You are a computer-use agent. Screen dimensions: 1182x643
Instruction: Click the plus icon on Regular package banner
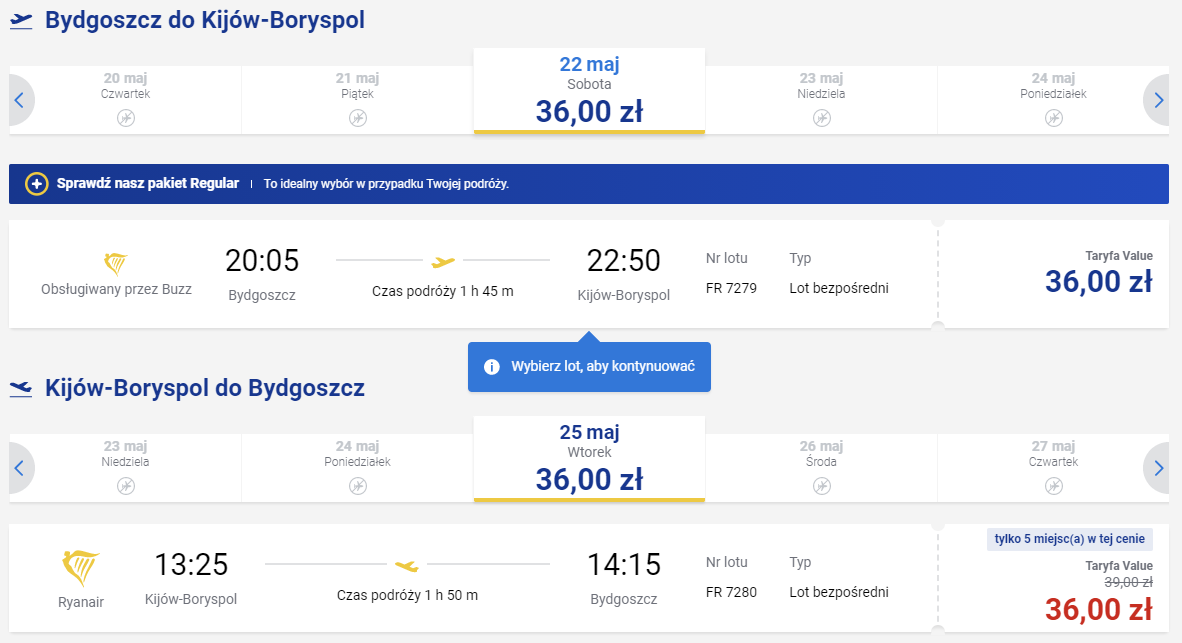(36, 184)
